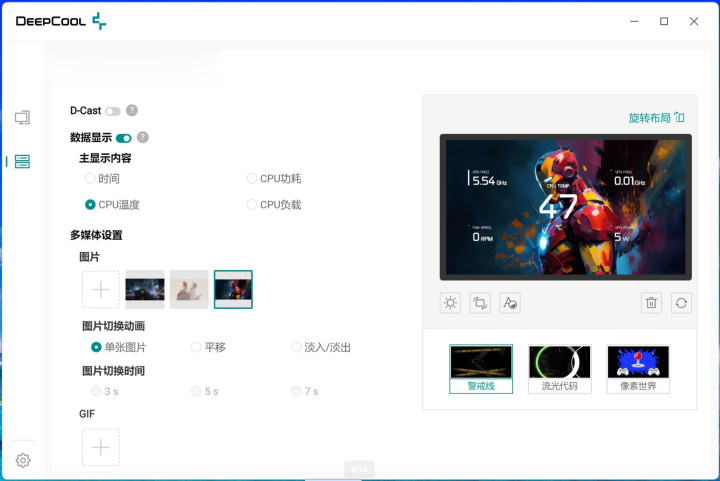Click the refresh reset icon
720x481 pixels.
[x=681, y=303]
